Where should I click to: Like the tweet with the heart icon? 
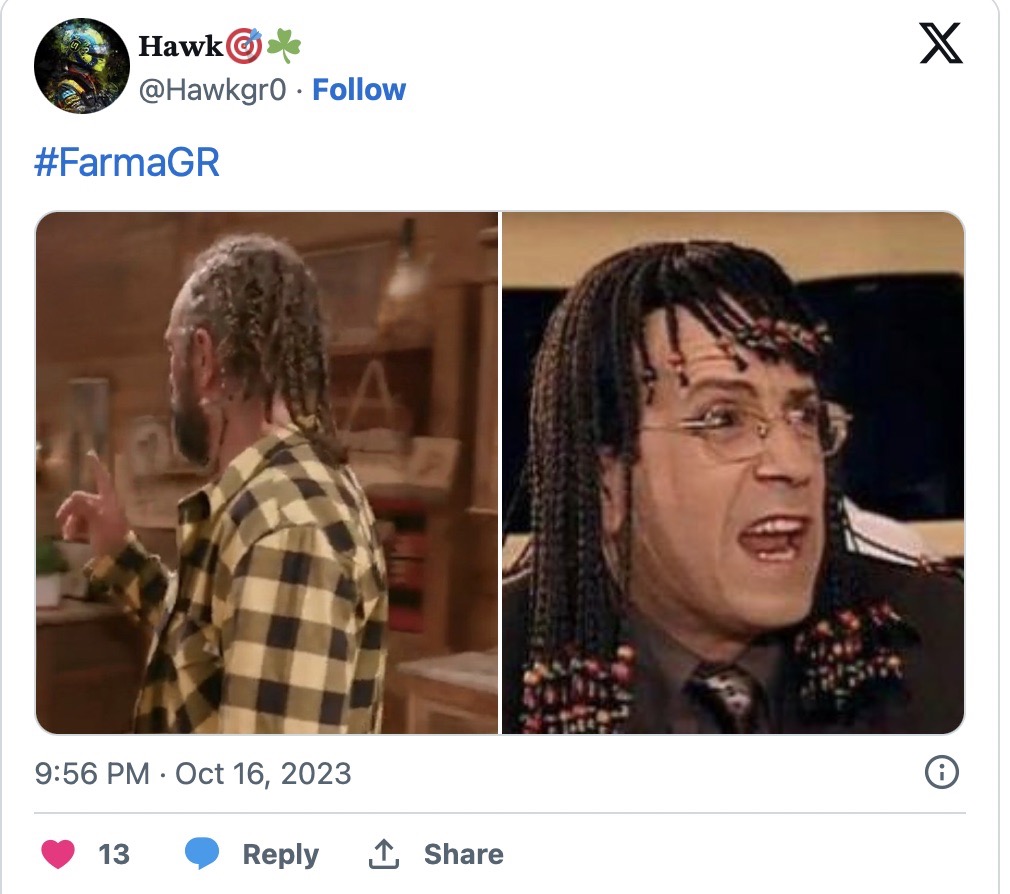58,854
